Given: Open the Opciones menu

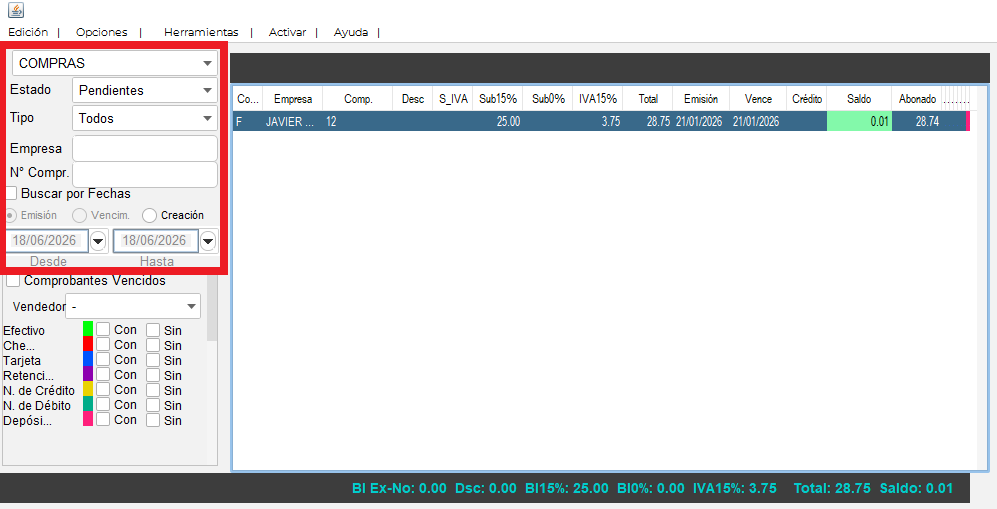Looking at the screenshot, I should tap(102, 32).
